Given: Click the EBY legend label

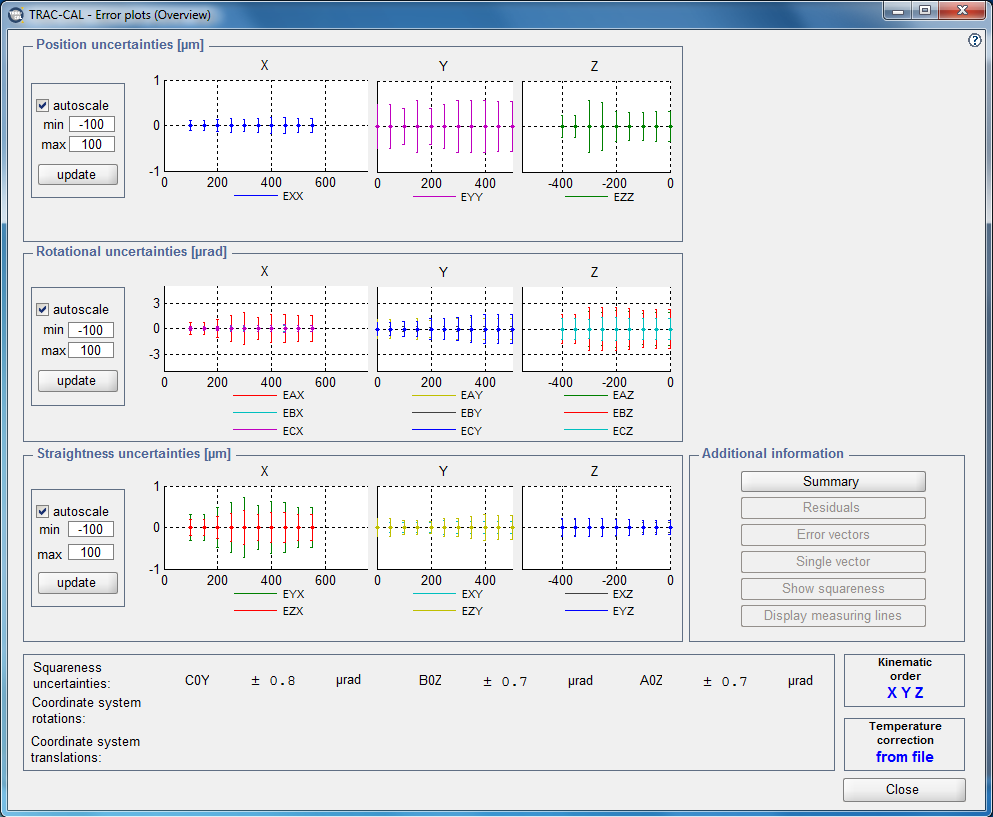Looking at the screenshot, I should pos(472,413).
